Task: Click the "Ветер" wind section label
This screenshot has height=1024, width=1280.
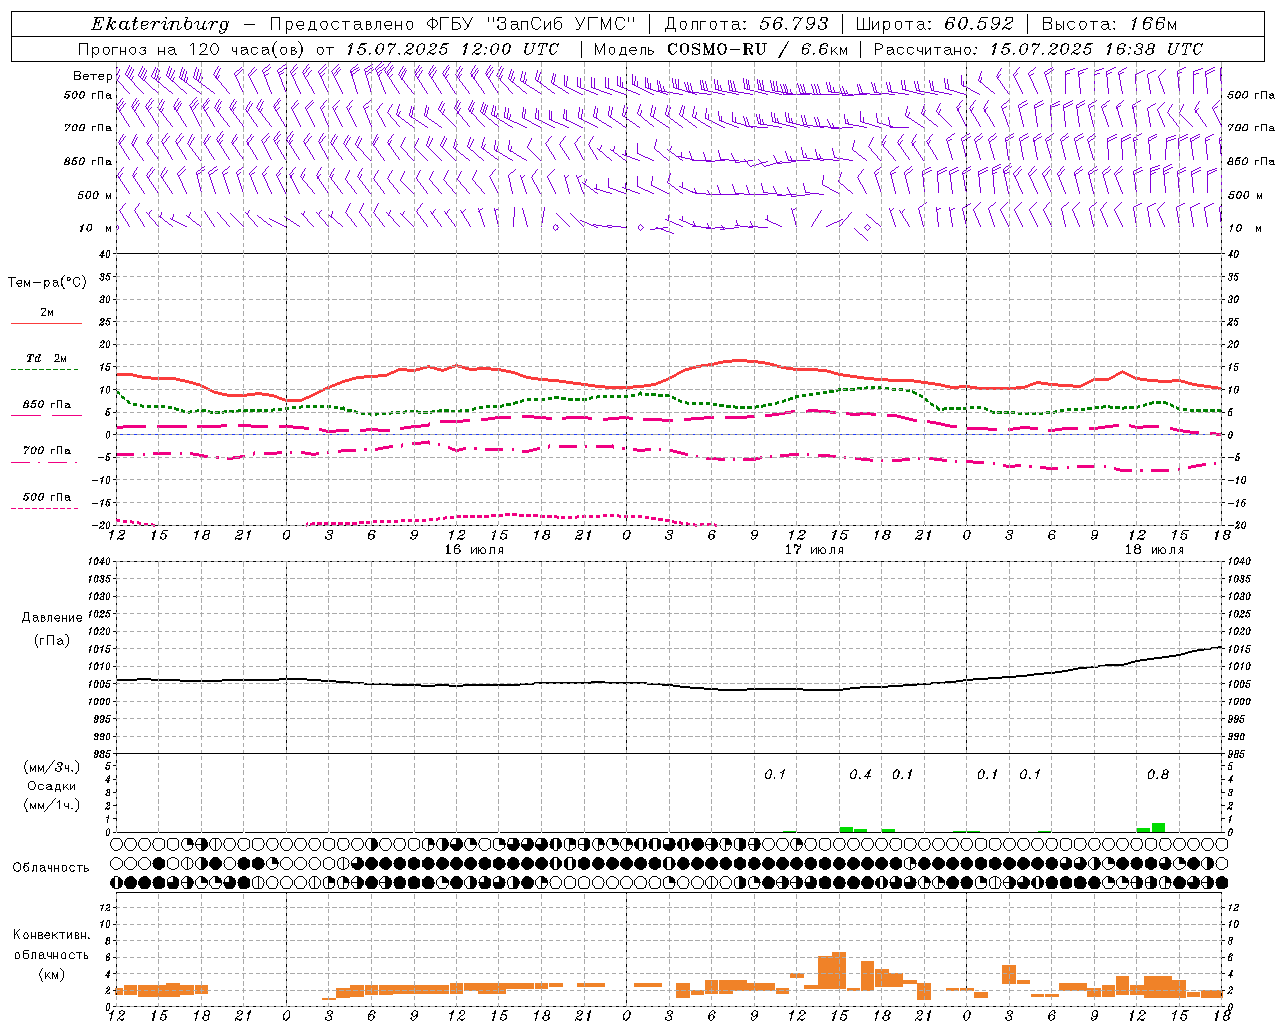Action: [x=92, y=76]
